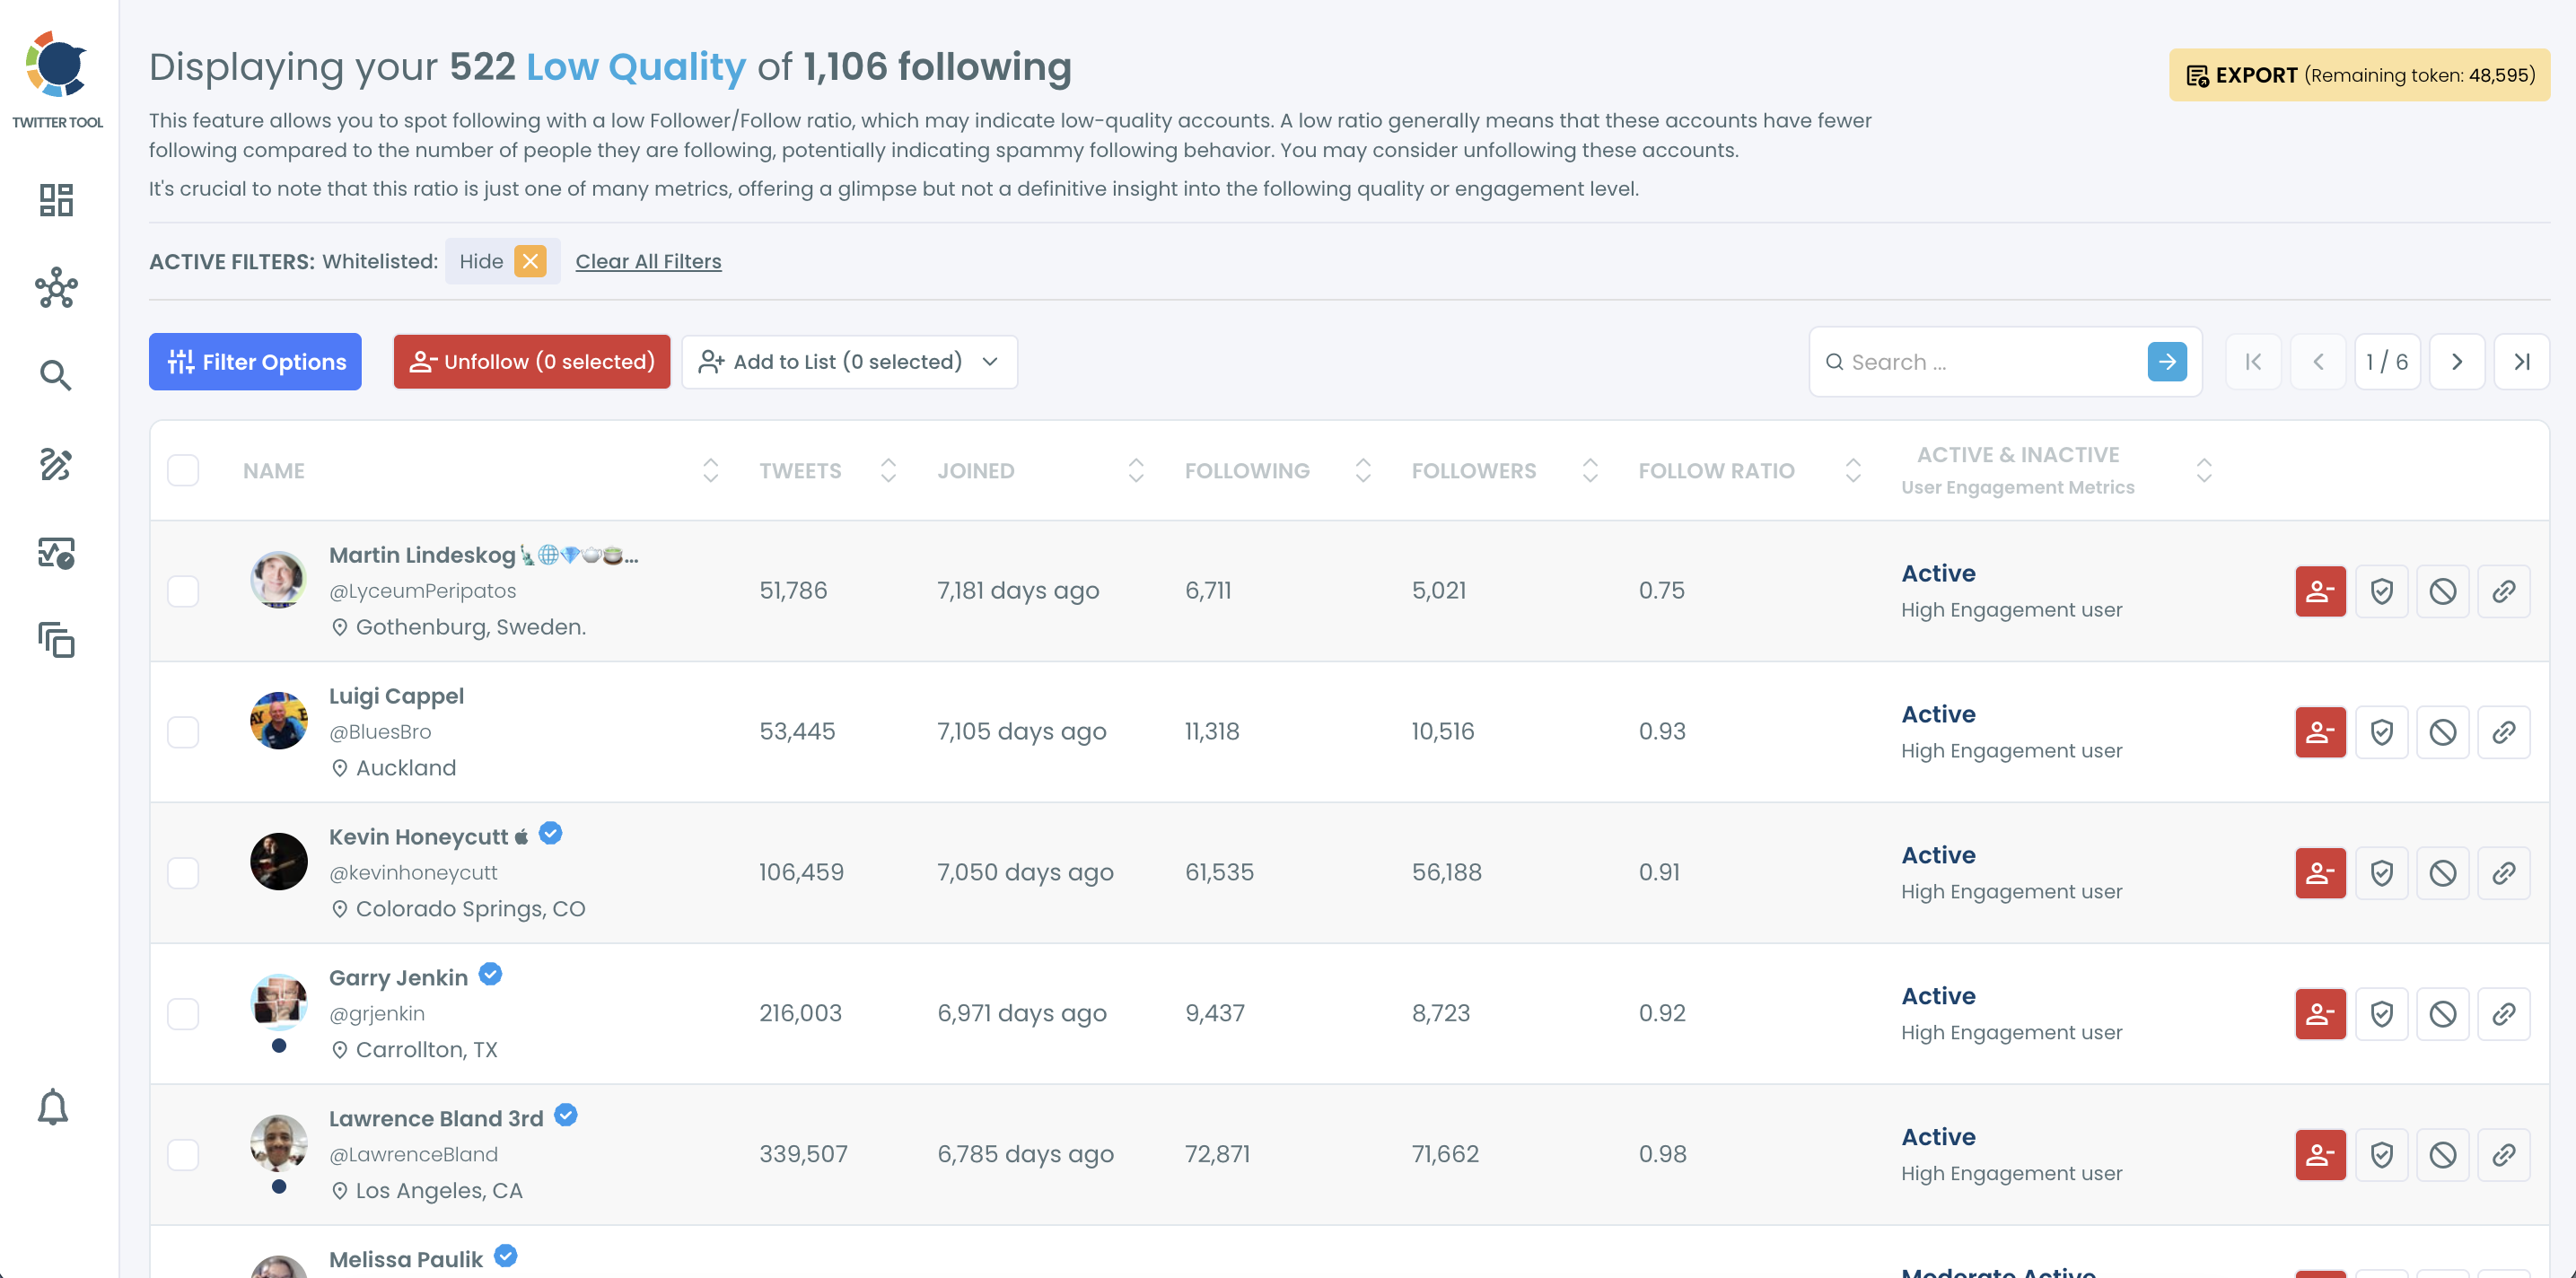
Task: Sort by the NAME column
Action: tap(710, 470)
